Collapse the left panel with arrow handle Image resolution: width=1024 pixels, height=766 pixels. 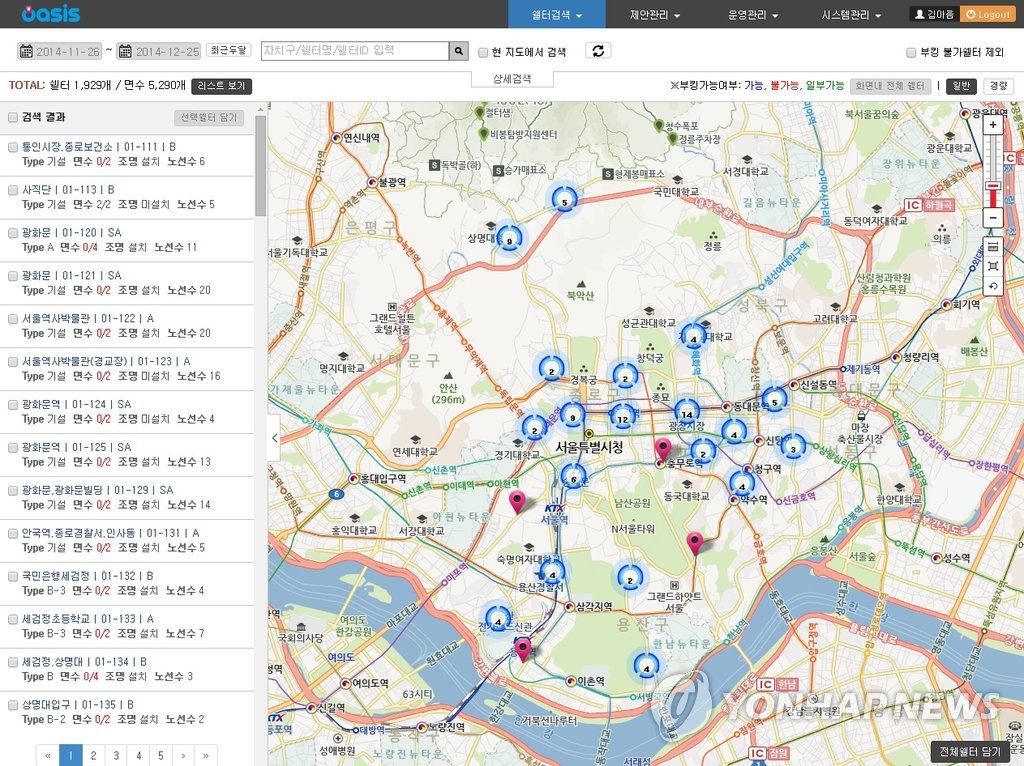276,438
